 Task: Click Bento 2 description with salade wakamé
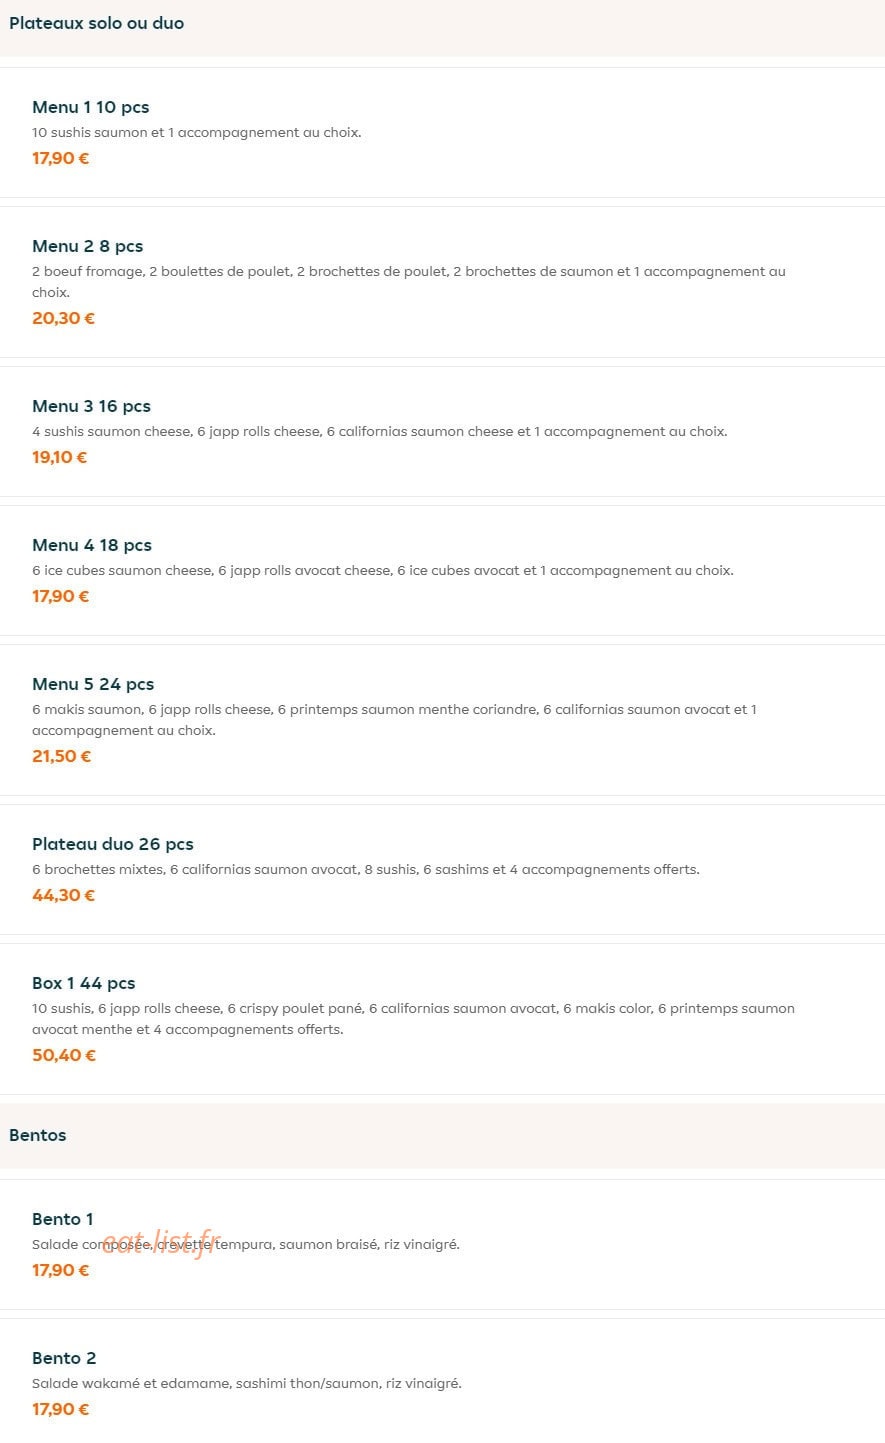247,1384
